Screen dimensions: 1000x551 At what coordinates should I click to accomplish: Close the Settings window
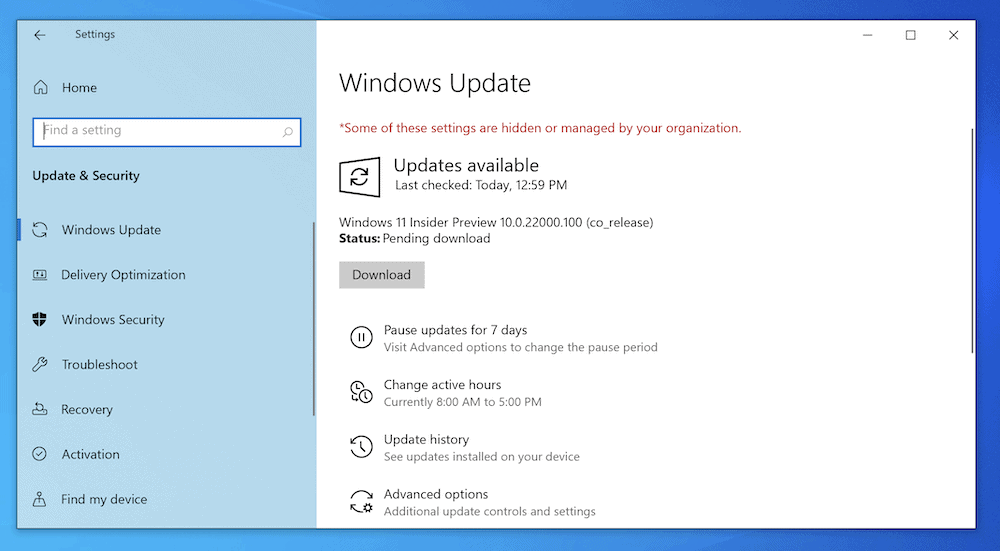[953, 35]
